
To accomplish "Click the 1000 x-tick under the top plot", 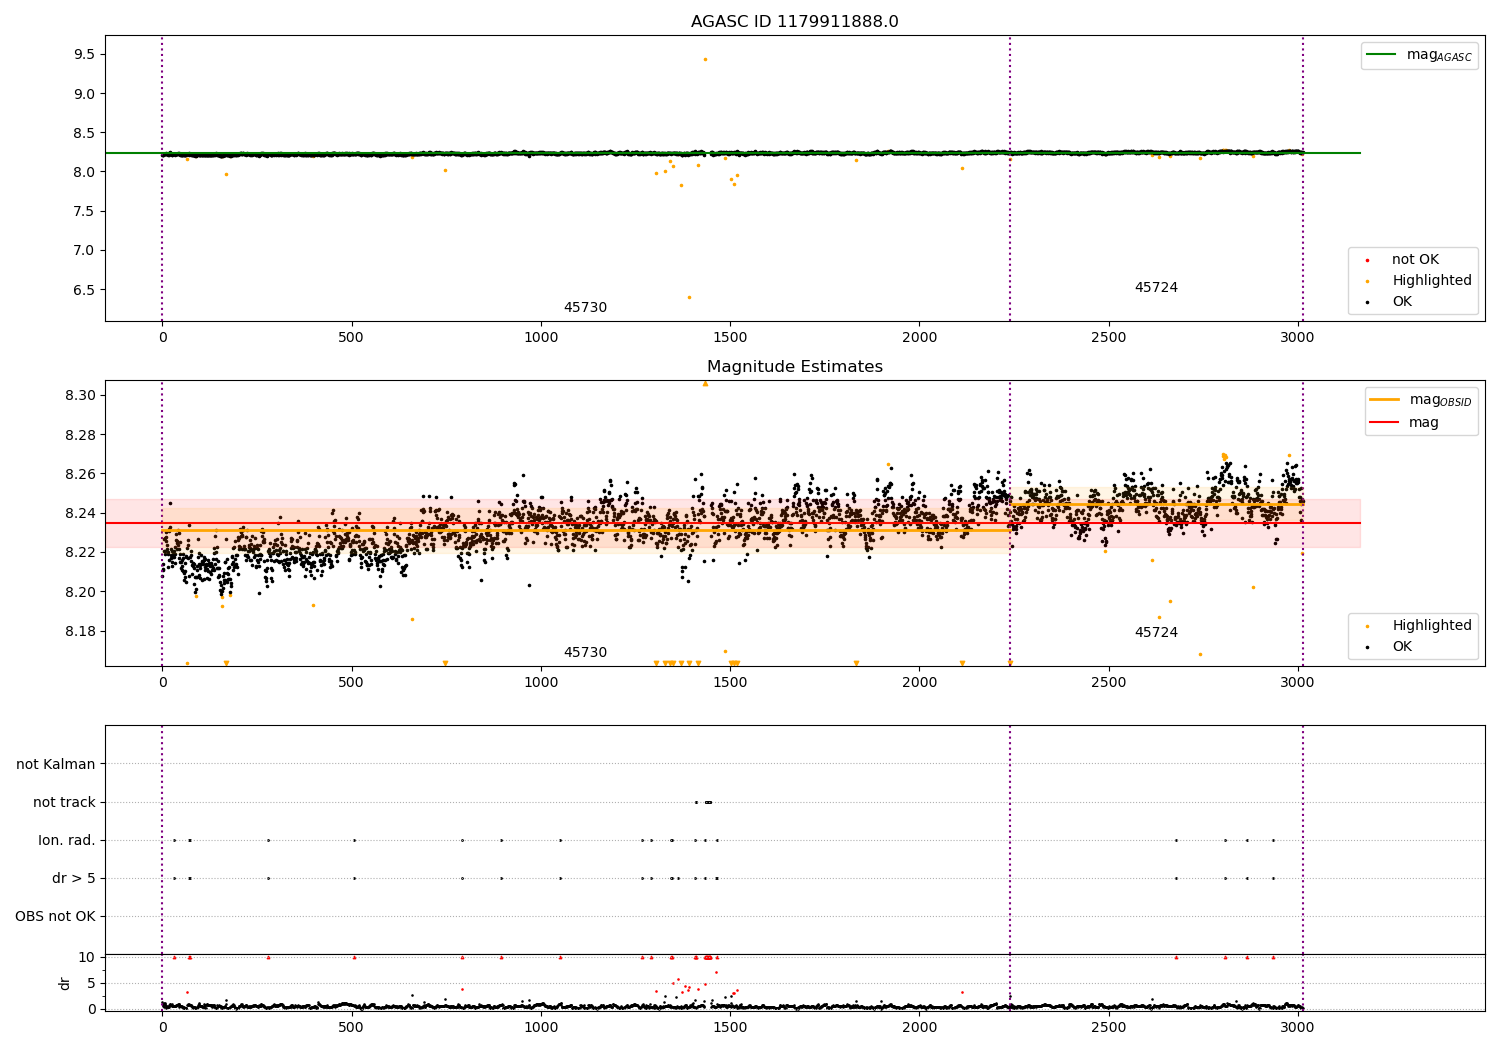I will pyautogui.click(x=541, y=338).
